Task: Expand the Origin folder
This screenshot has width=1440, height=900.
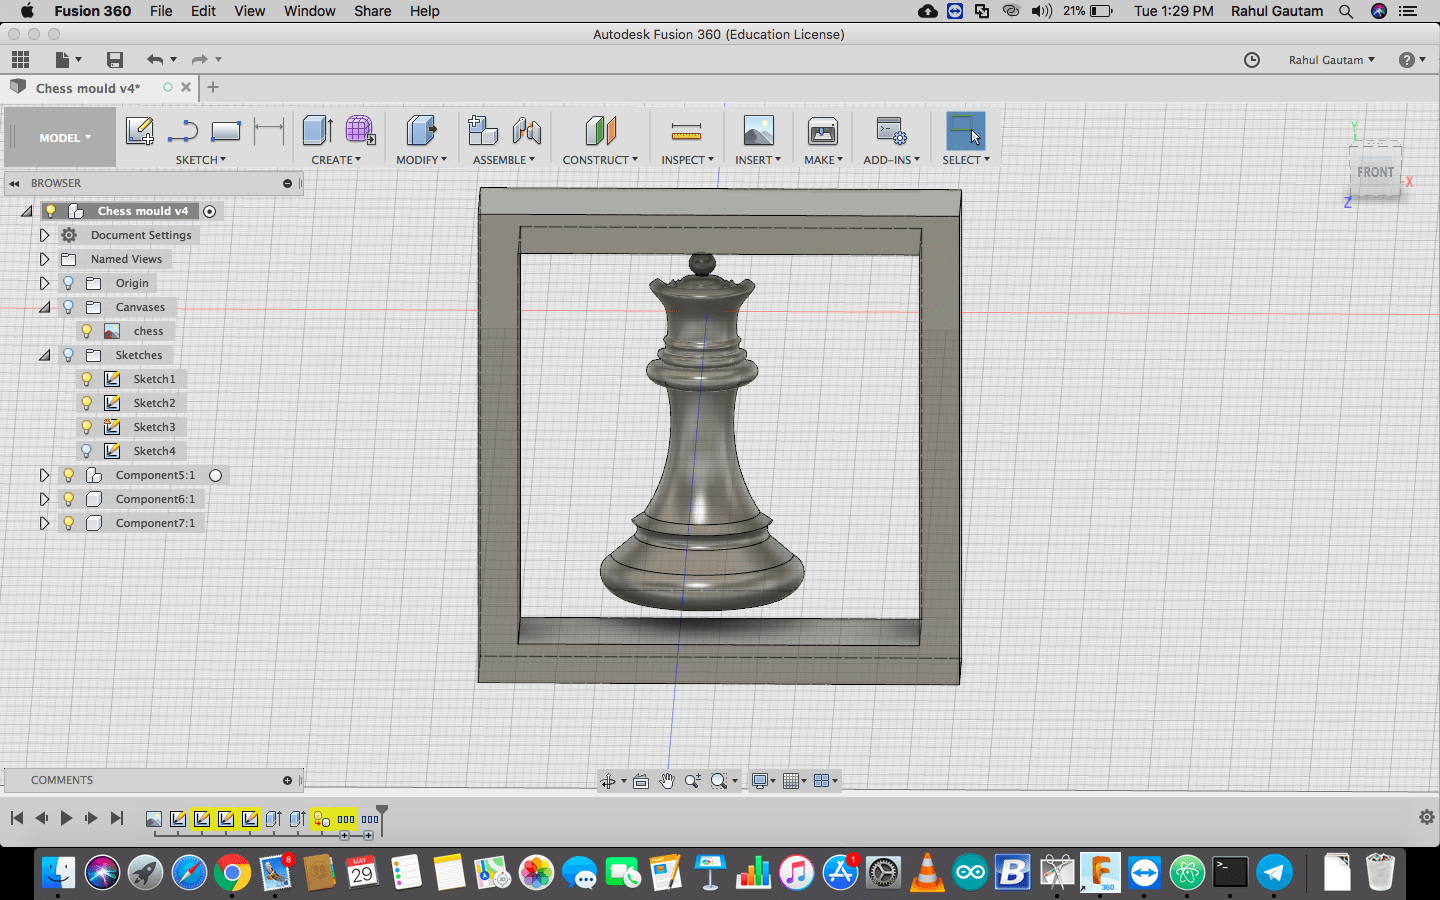Action: 44,283
